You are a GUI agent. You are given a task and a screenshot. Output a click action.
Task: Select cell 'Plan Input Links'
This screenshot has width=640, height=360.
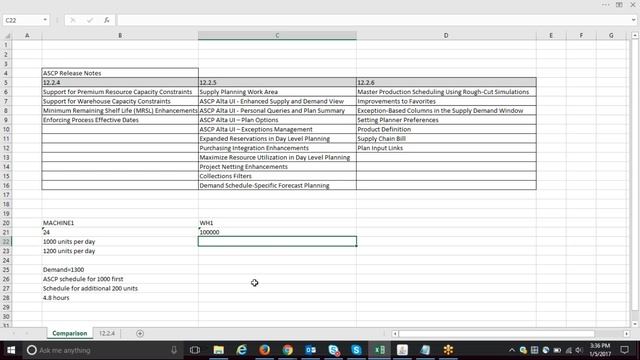tap(446, 148)
